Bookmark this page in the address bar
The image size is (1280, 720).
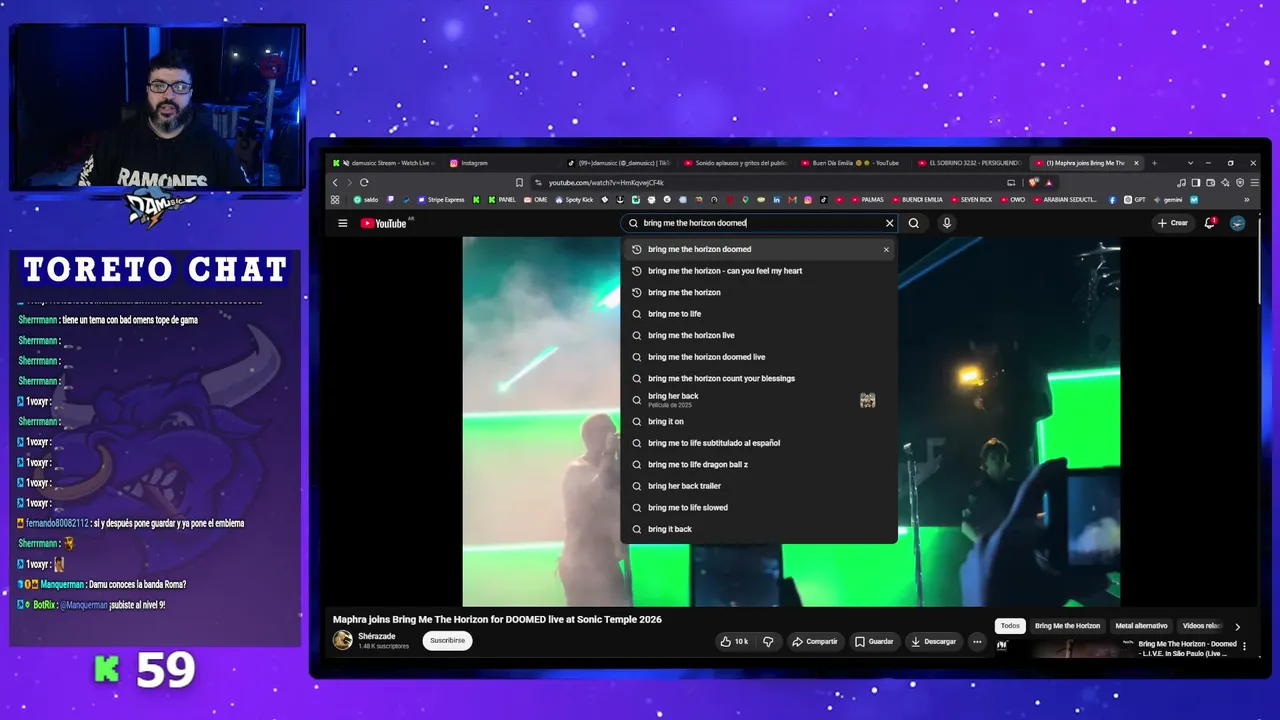[x=519, y=182]
